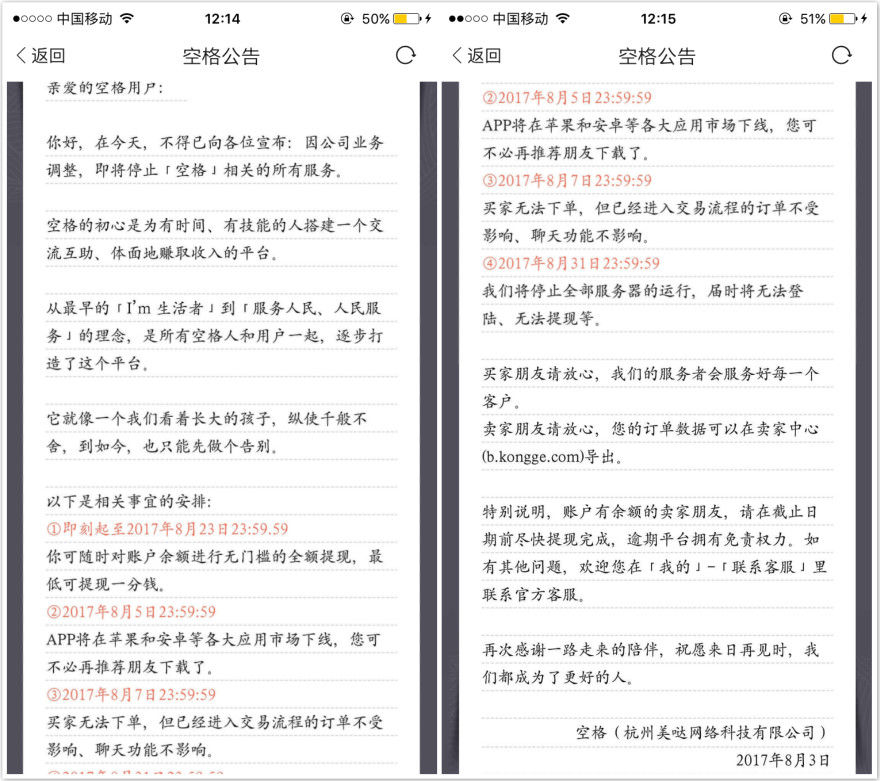The width and height of the screenshot is (880, 781).
Task: Tap the refresh icon in the left screen
Action: coord(405,56)
